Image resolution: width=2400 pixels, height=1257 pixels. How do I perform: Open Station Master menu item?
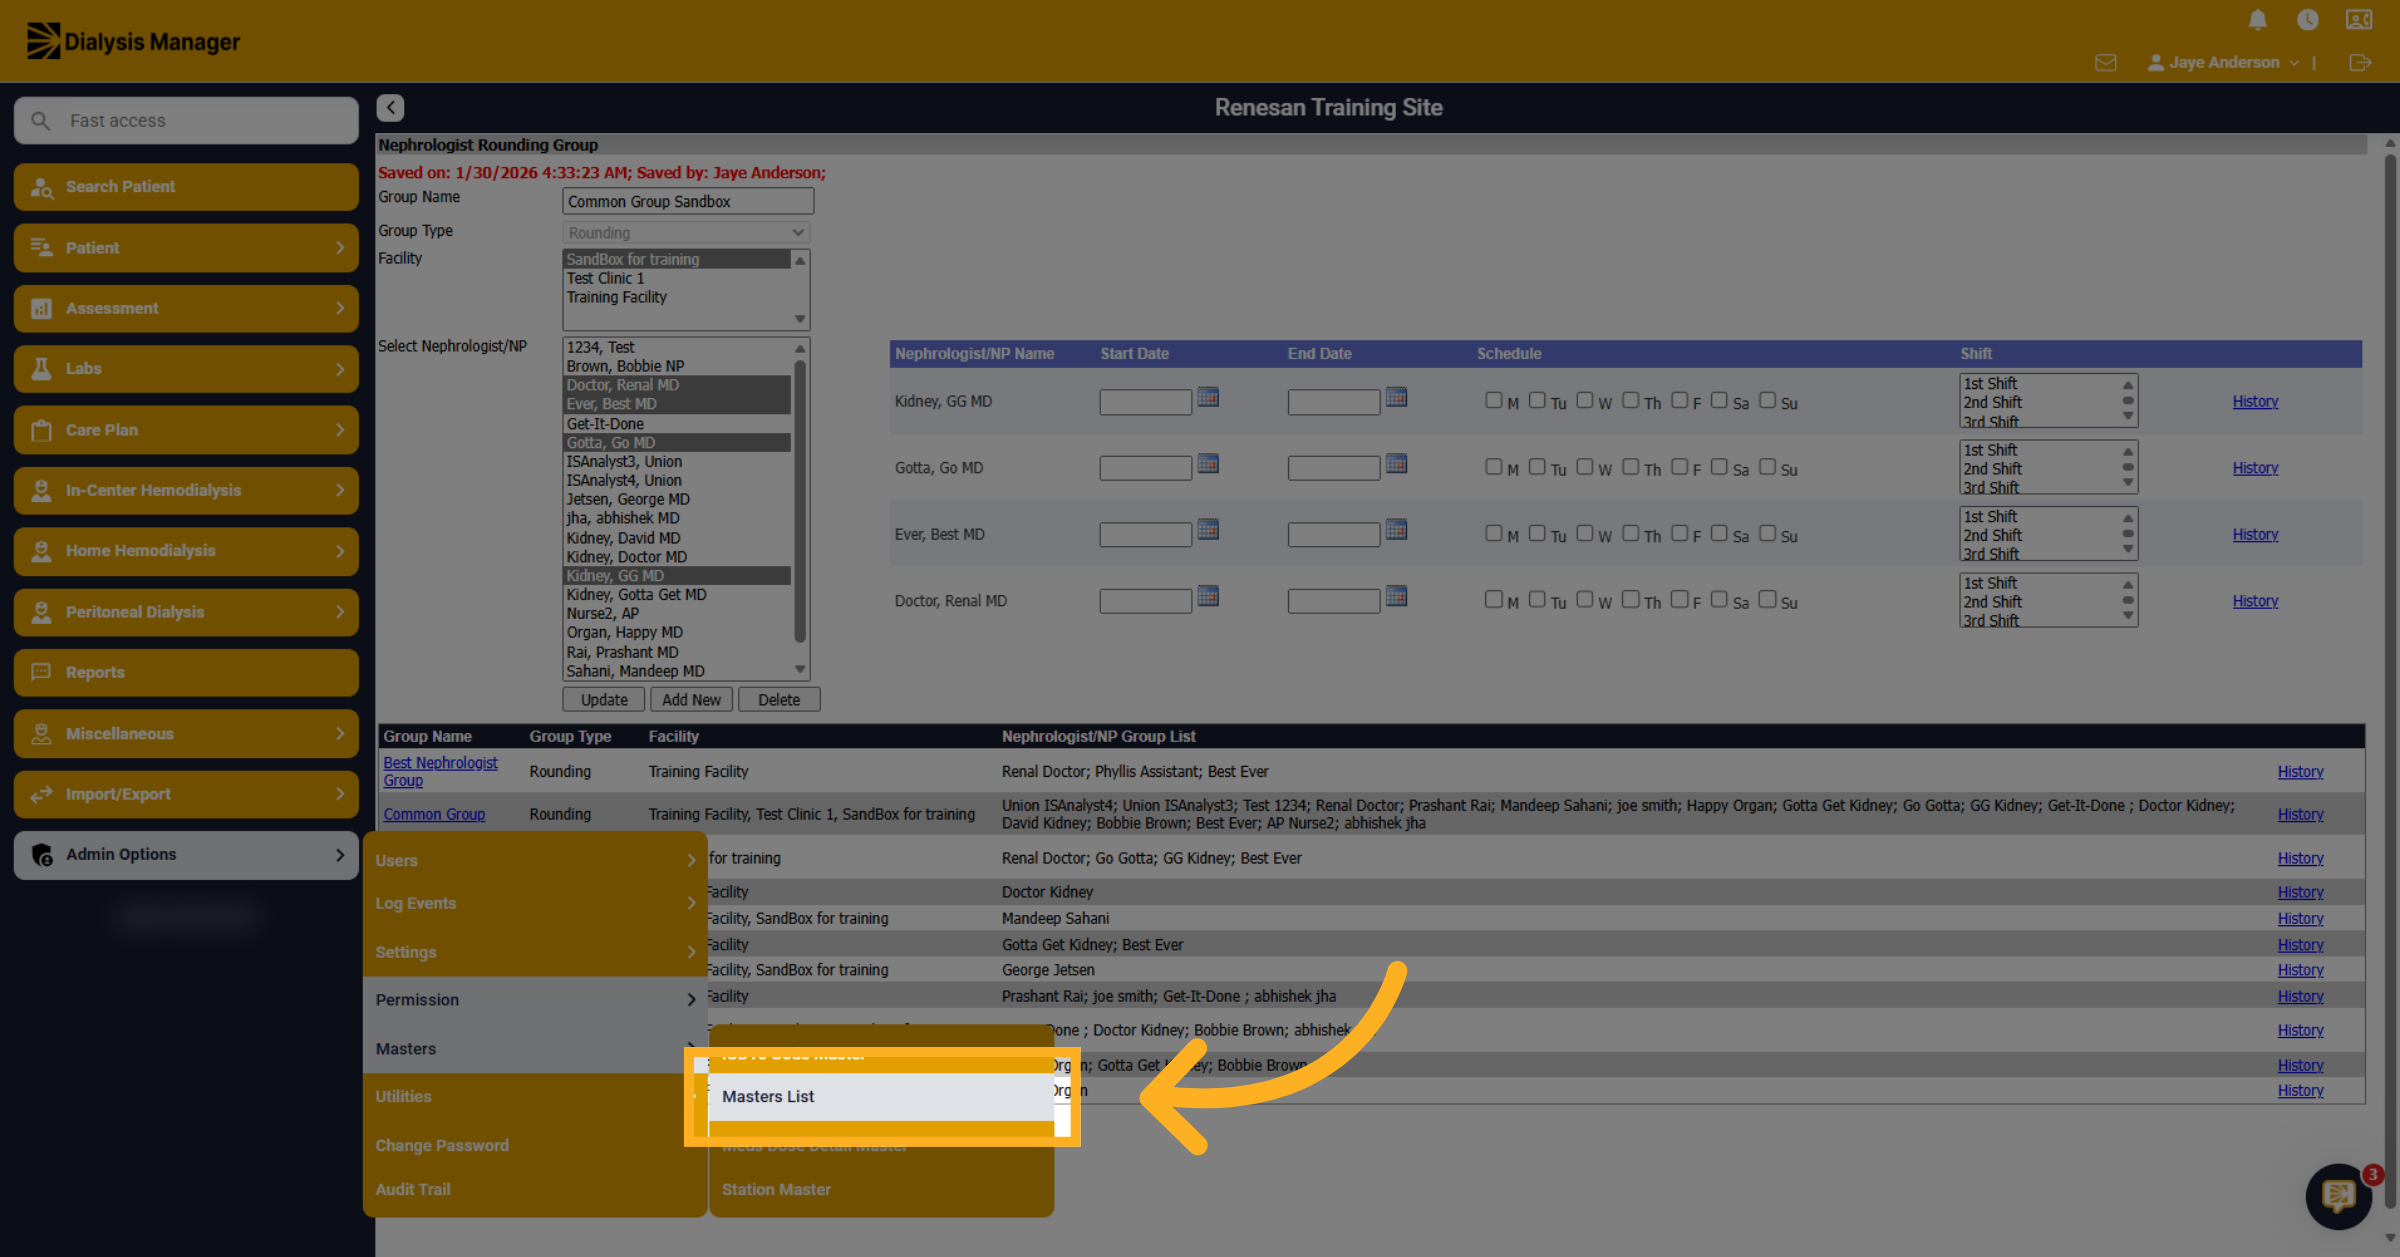click(881, 1189)
